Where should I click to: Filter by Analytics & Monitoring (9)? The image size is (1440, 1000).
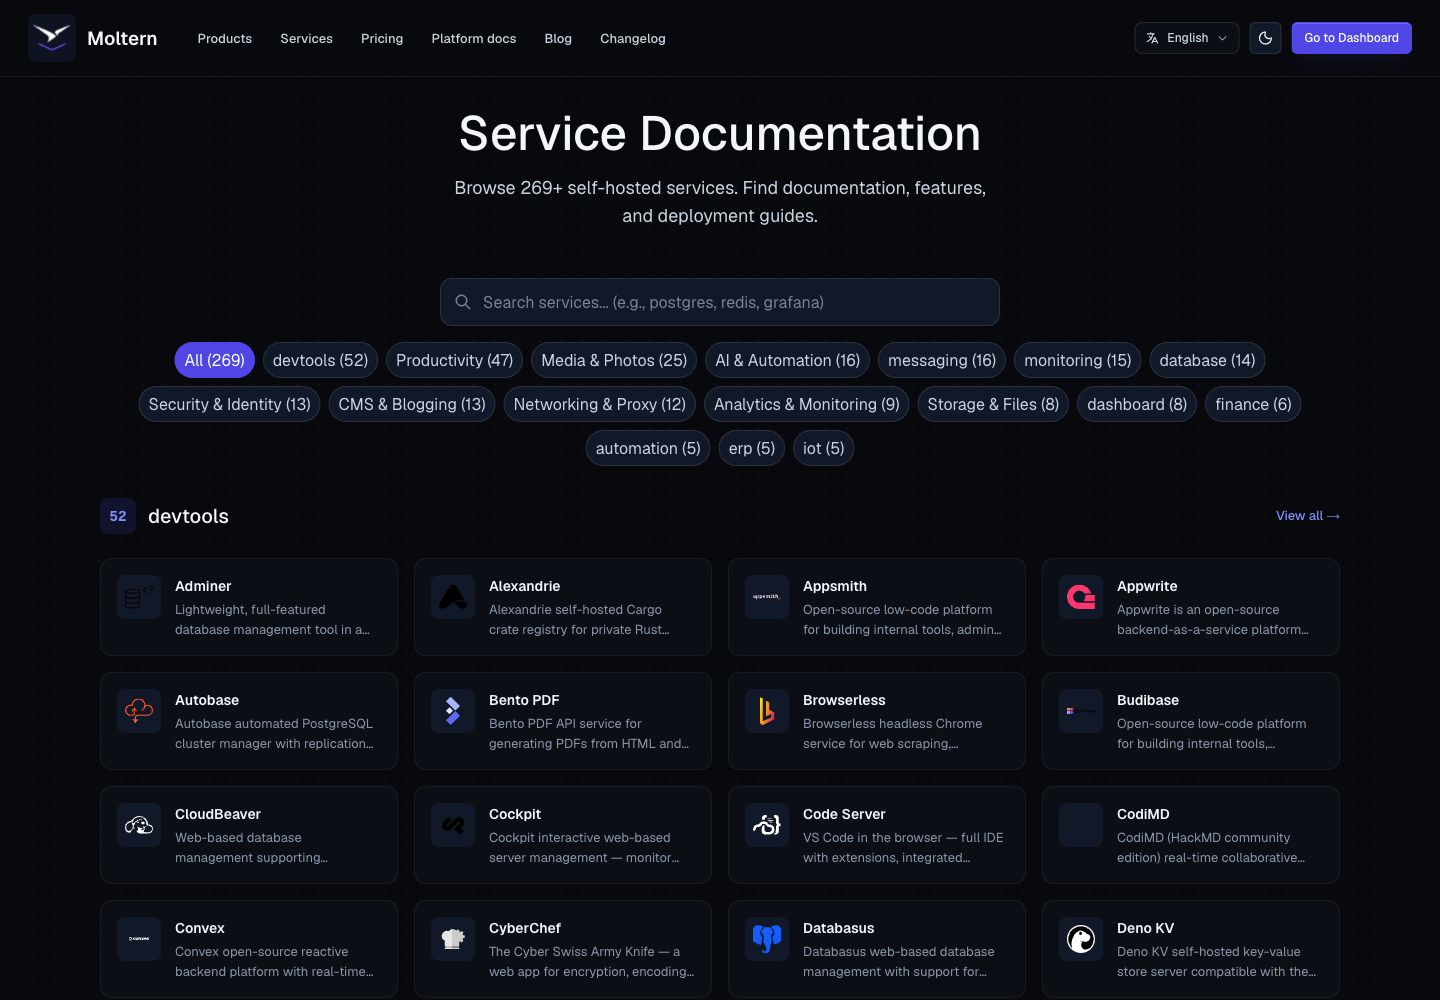[x=806, y=404]
